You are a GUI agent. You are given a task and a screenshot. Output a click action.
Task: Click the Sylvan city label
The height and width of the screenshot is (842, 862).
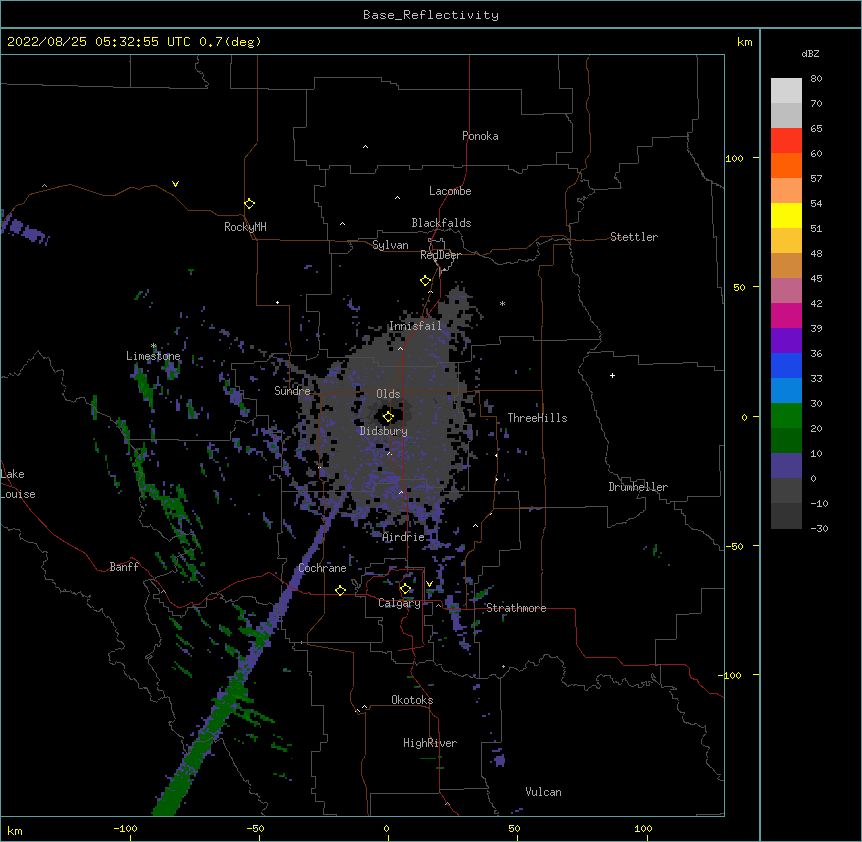point(390,245)
